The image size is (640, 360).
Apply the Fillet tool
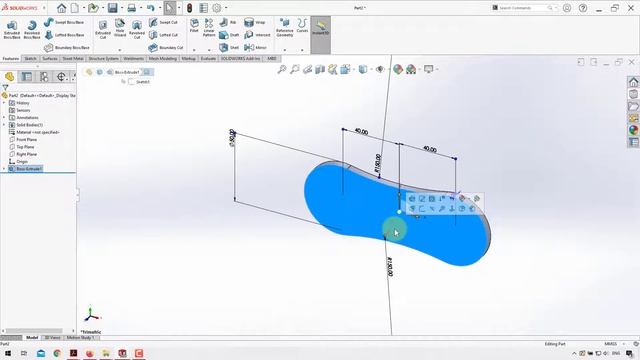pyautogui.click(x=194, y=26)
